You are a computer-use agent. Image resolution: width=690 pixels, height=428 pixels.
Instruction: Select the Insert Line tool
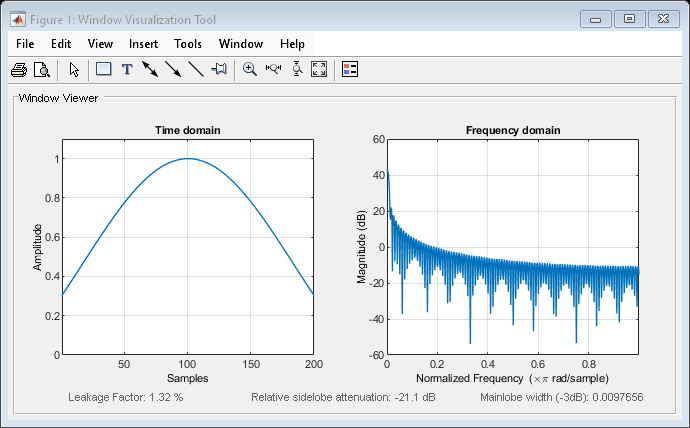196,70
